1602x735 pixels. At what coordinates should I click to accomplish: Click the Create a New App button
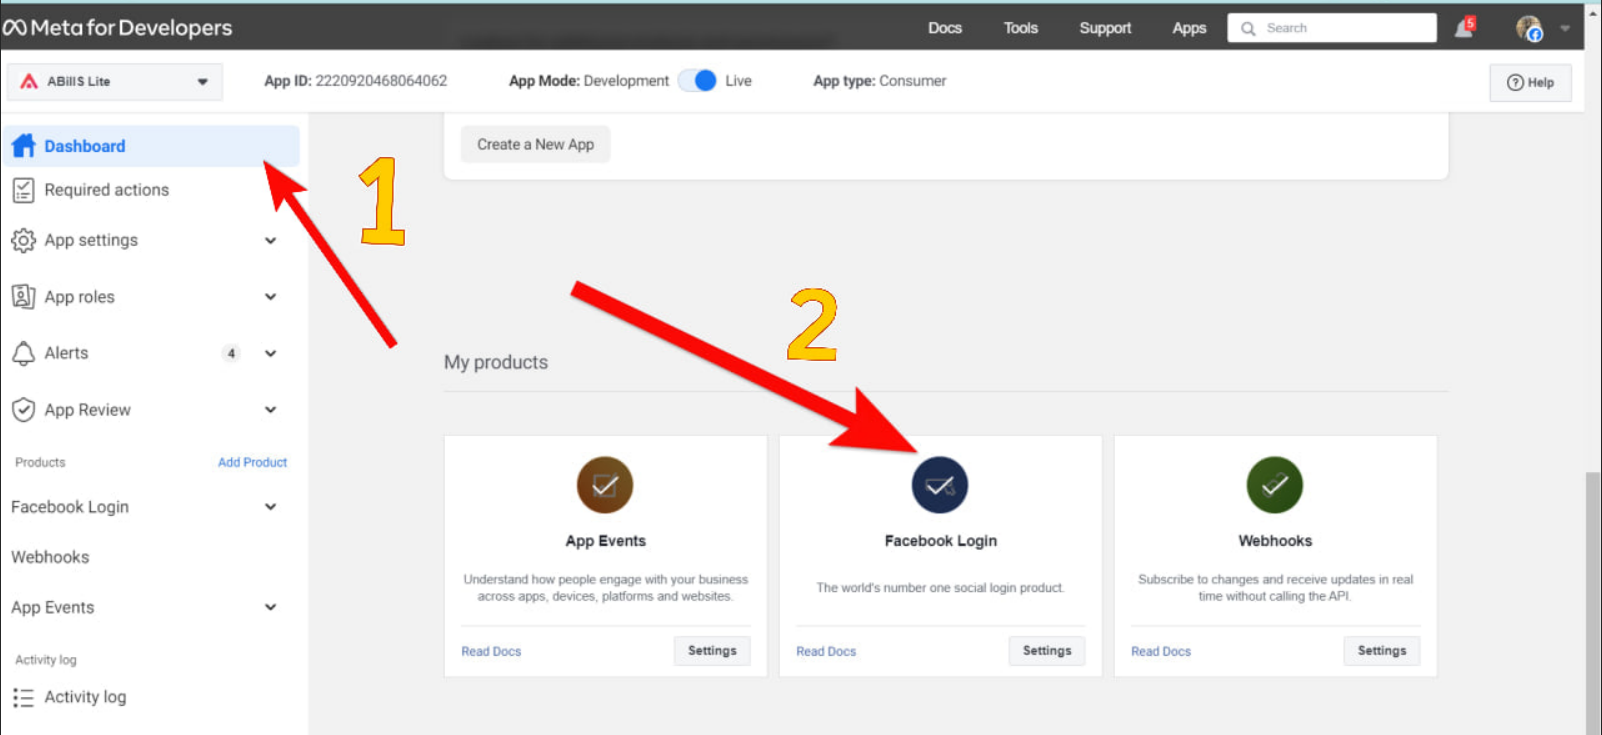[535, 144]
